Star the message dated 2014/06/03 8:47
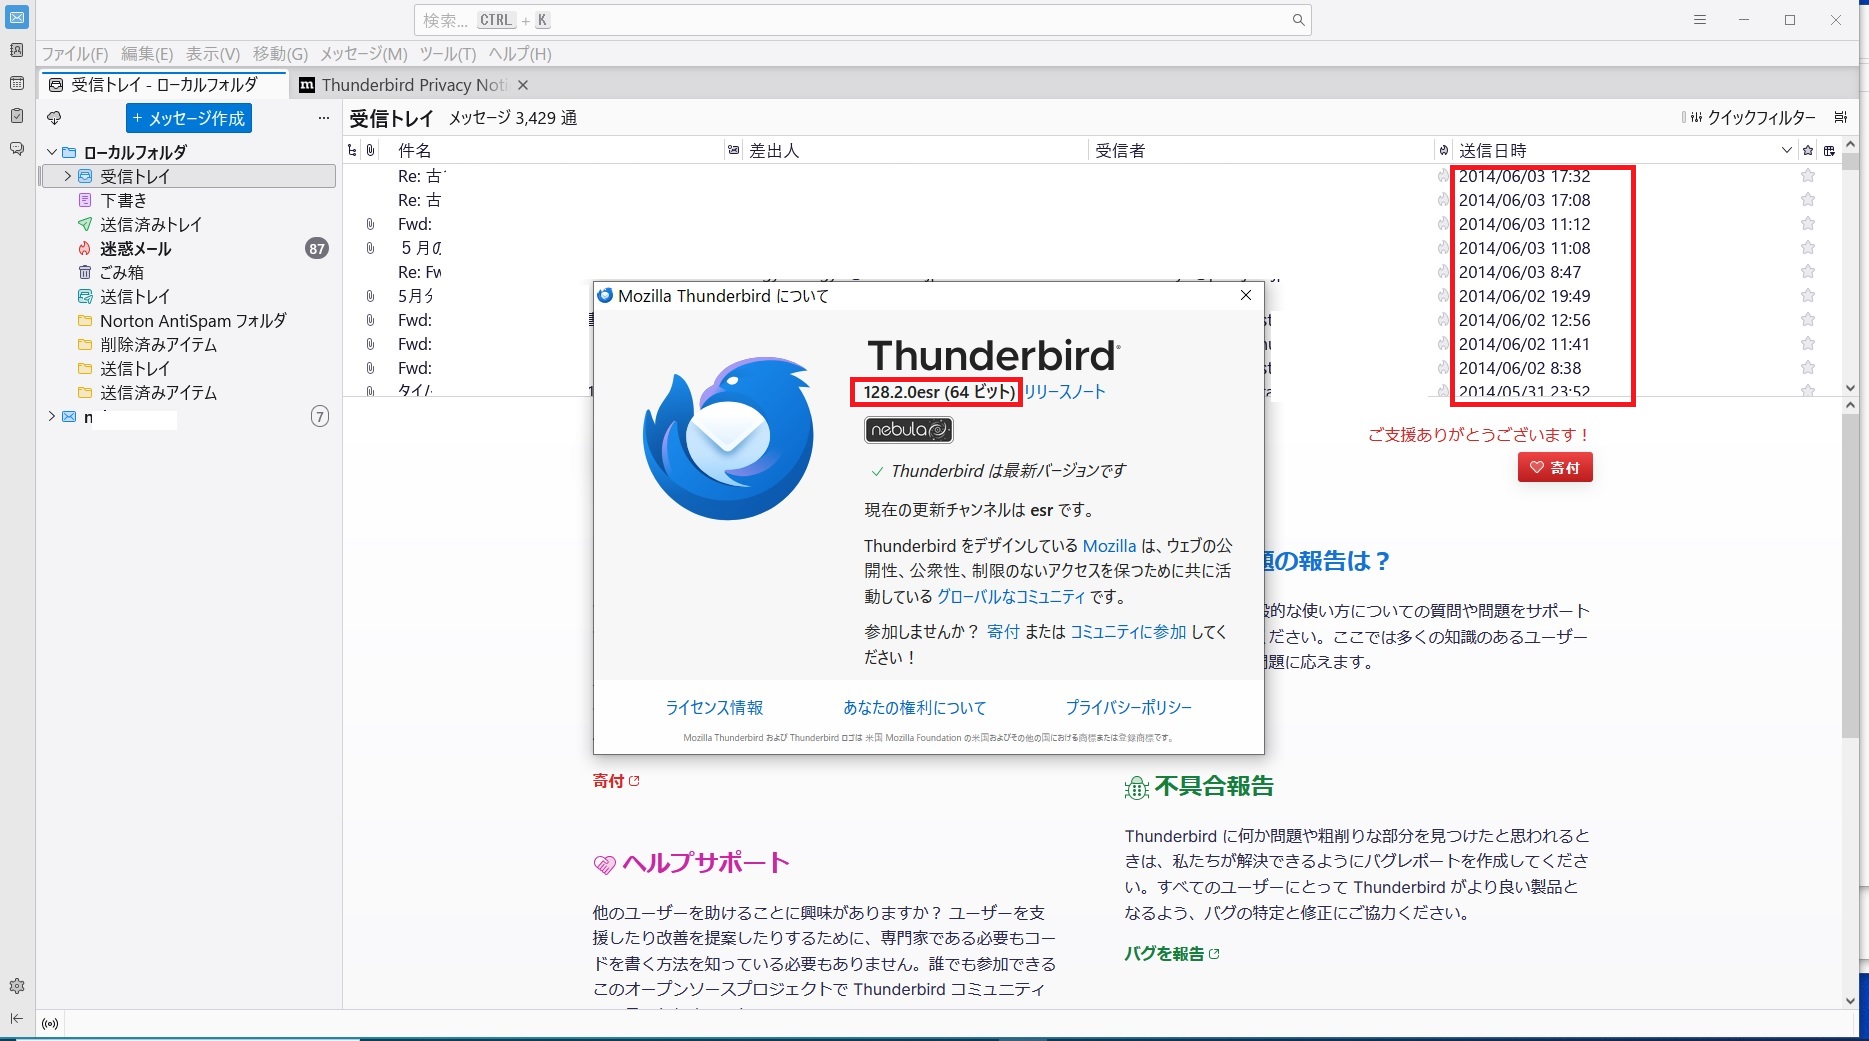 pos(1808,272)
